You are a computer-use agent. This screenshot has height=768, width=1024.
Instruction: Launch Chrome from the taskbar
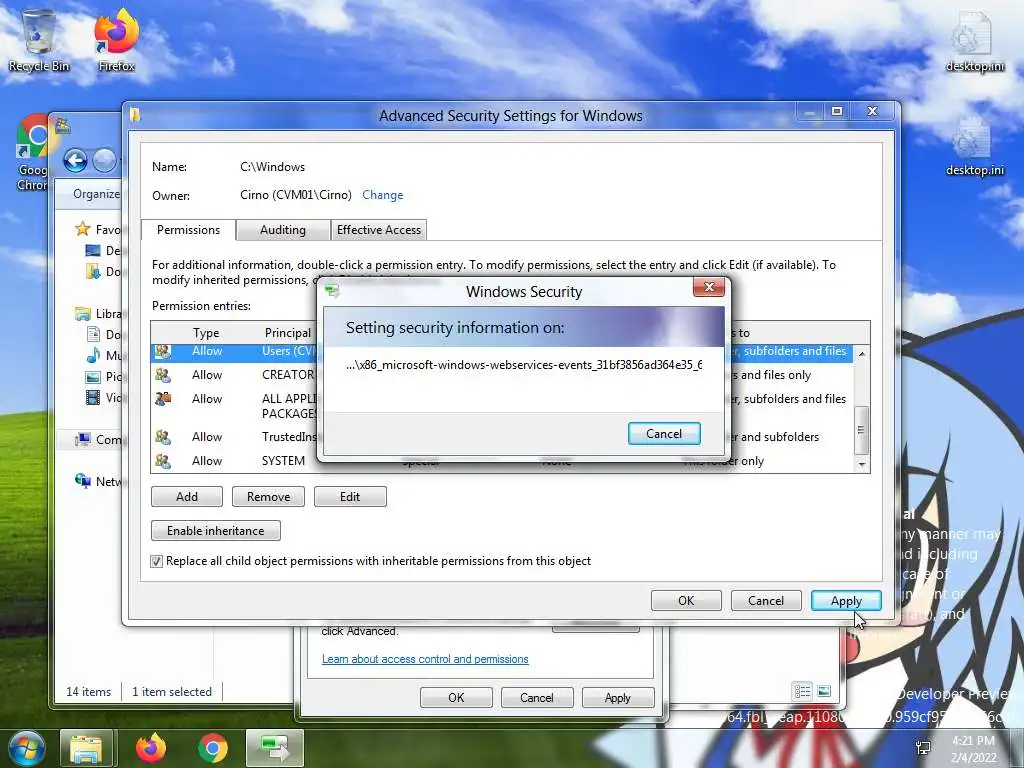(x=213, y=748)
